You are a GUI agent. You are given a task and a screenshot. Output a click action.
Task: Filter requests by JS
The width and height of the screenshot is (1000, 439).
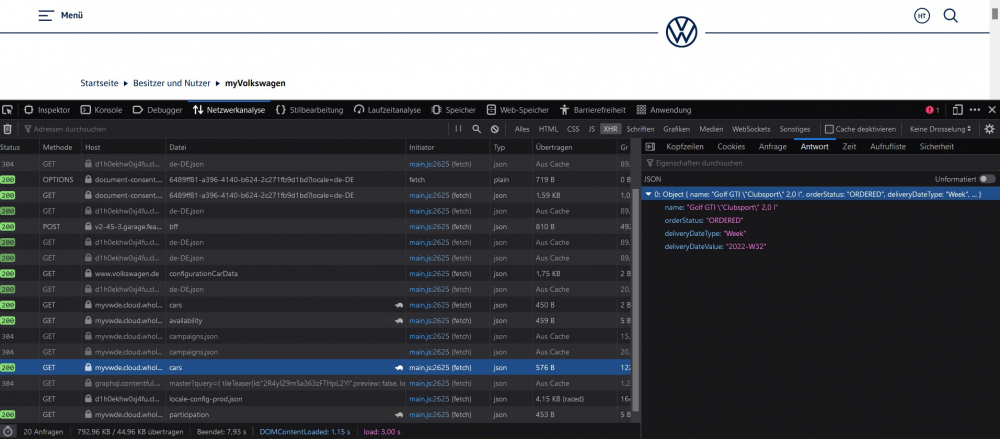[591, 129]
